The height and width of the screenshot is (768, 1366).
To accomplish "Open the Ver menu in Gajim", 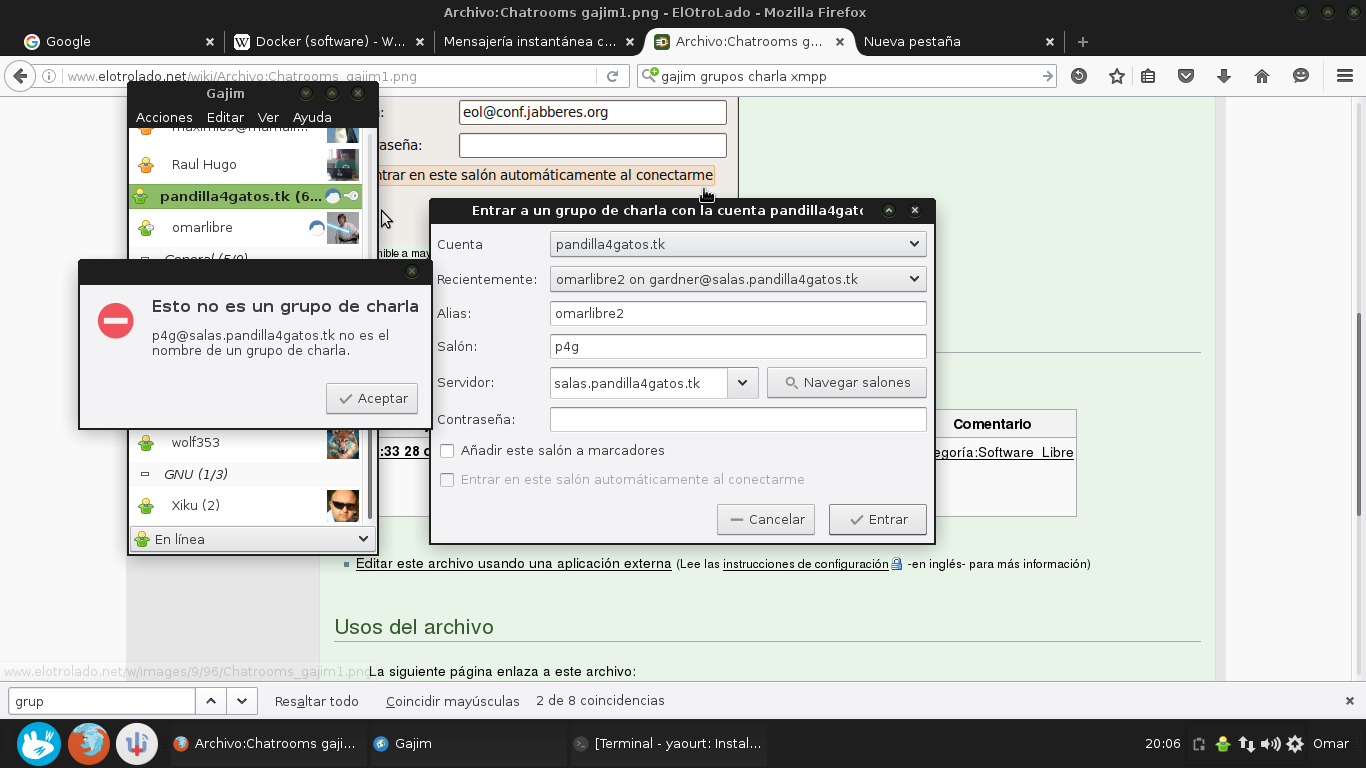I will 268,117.
